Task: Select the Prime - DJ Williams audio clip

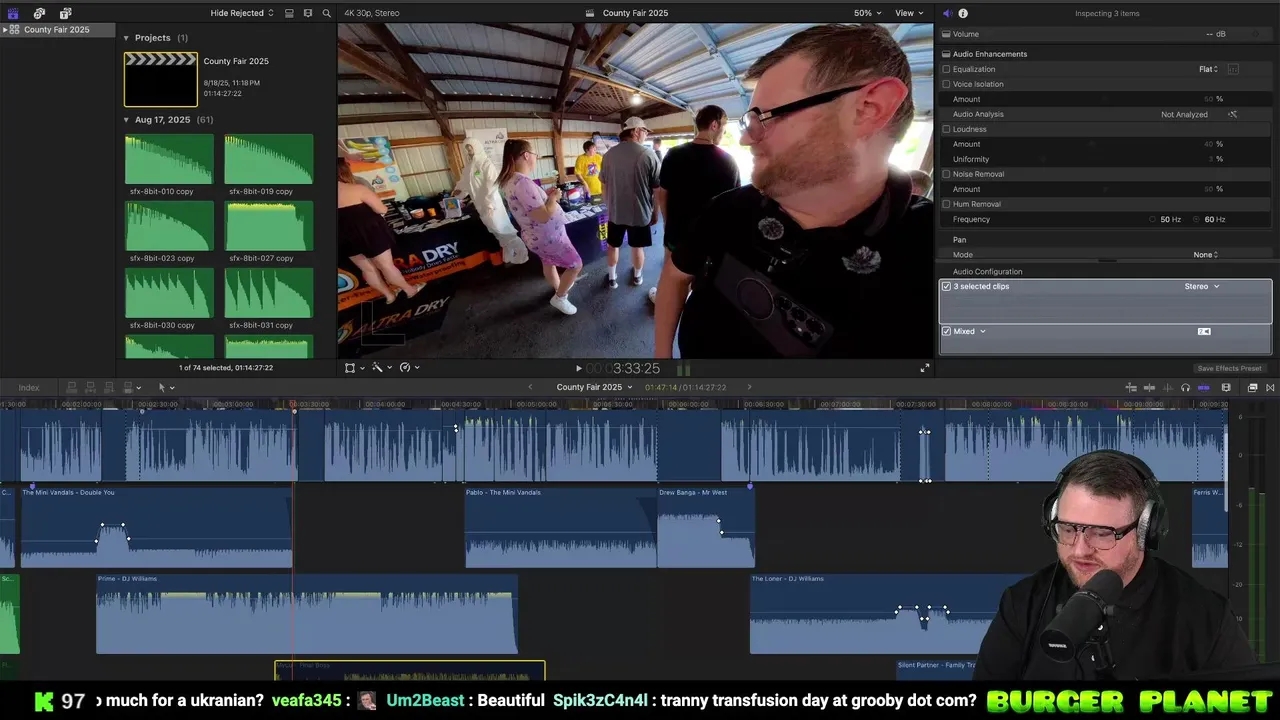Action: tap(307, 614)
